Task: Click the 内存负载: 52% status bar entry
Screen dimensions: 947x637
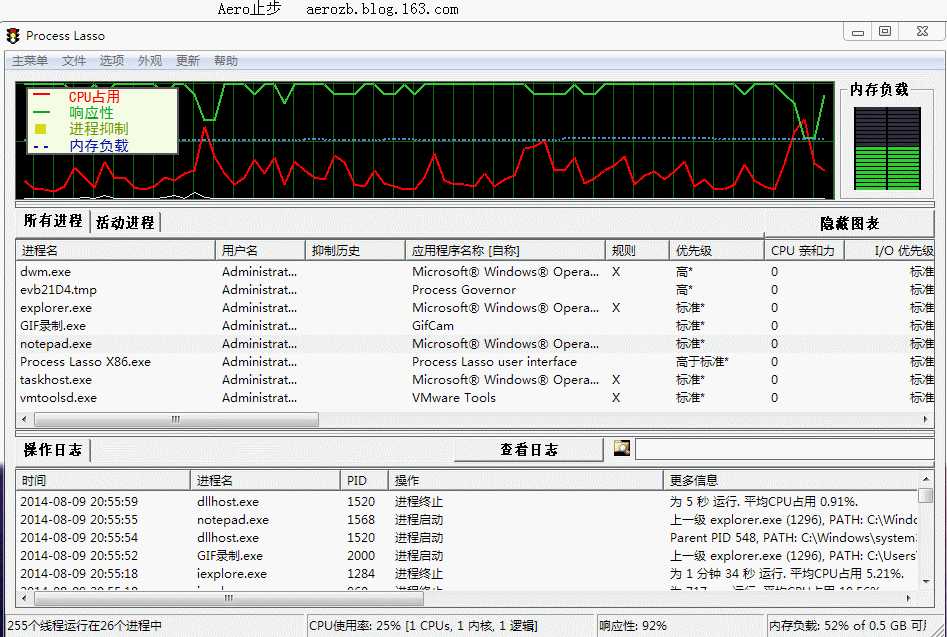Action: click(x=847, y=626)
